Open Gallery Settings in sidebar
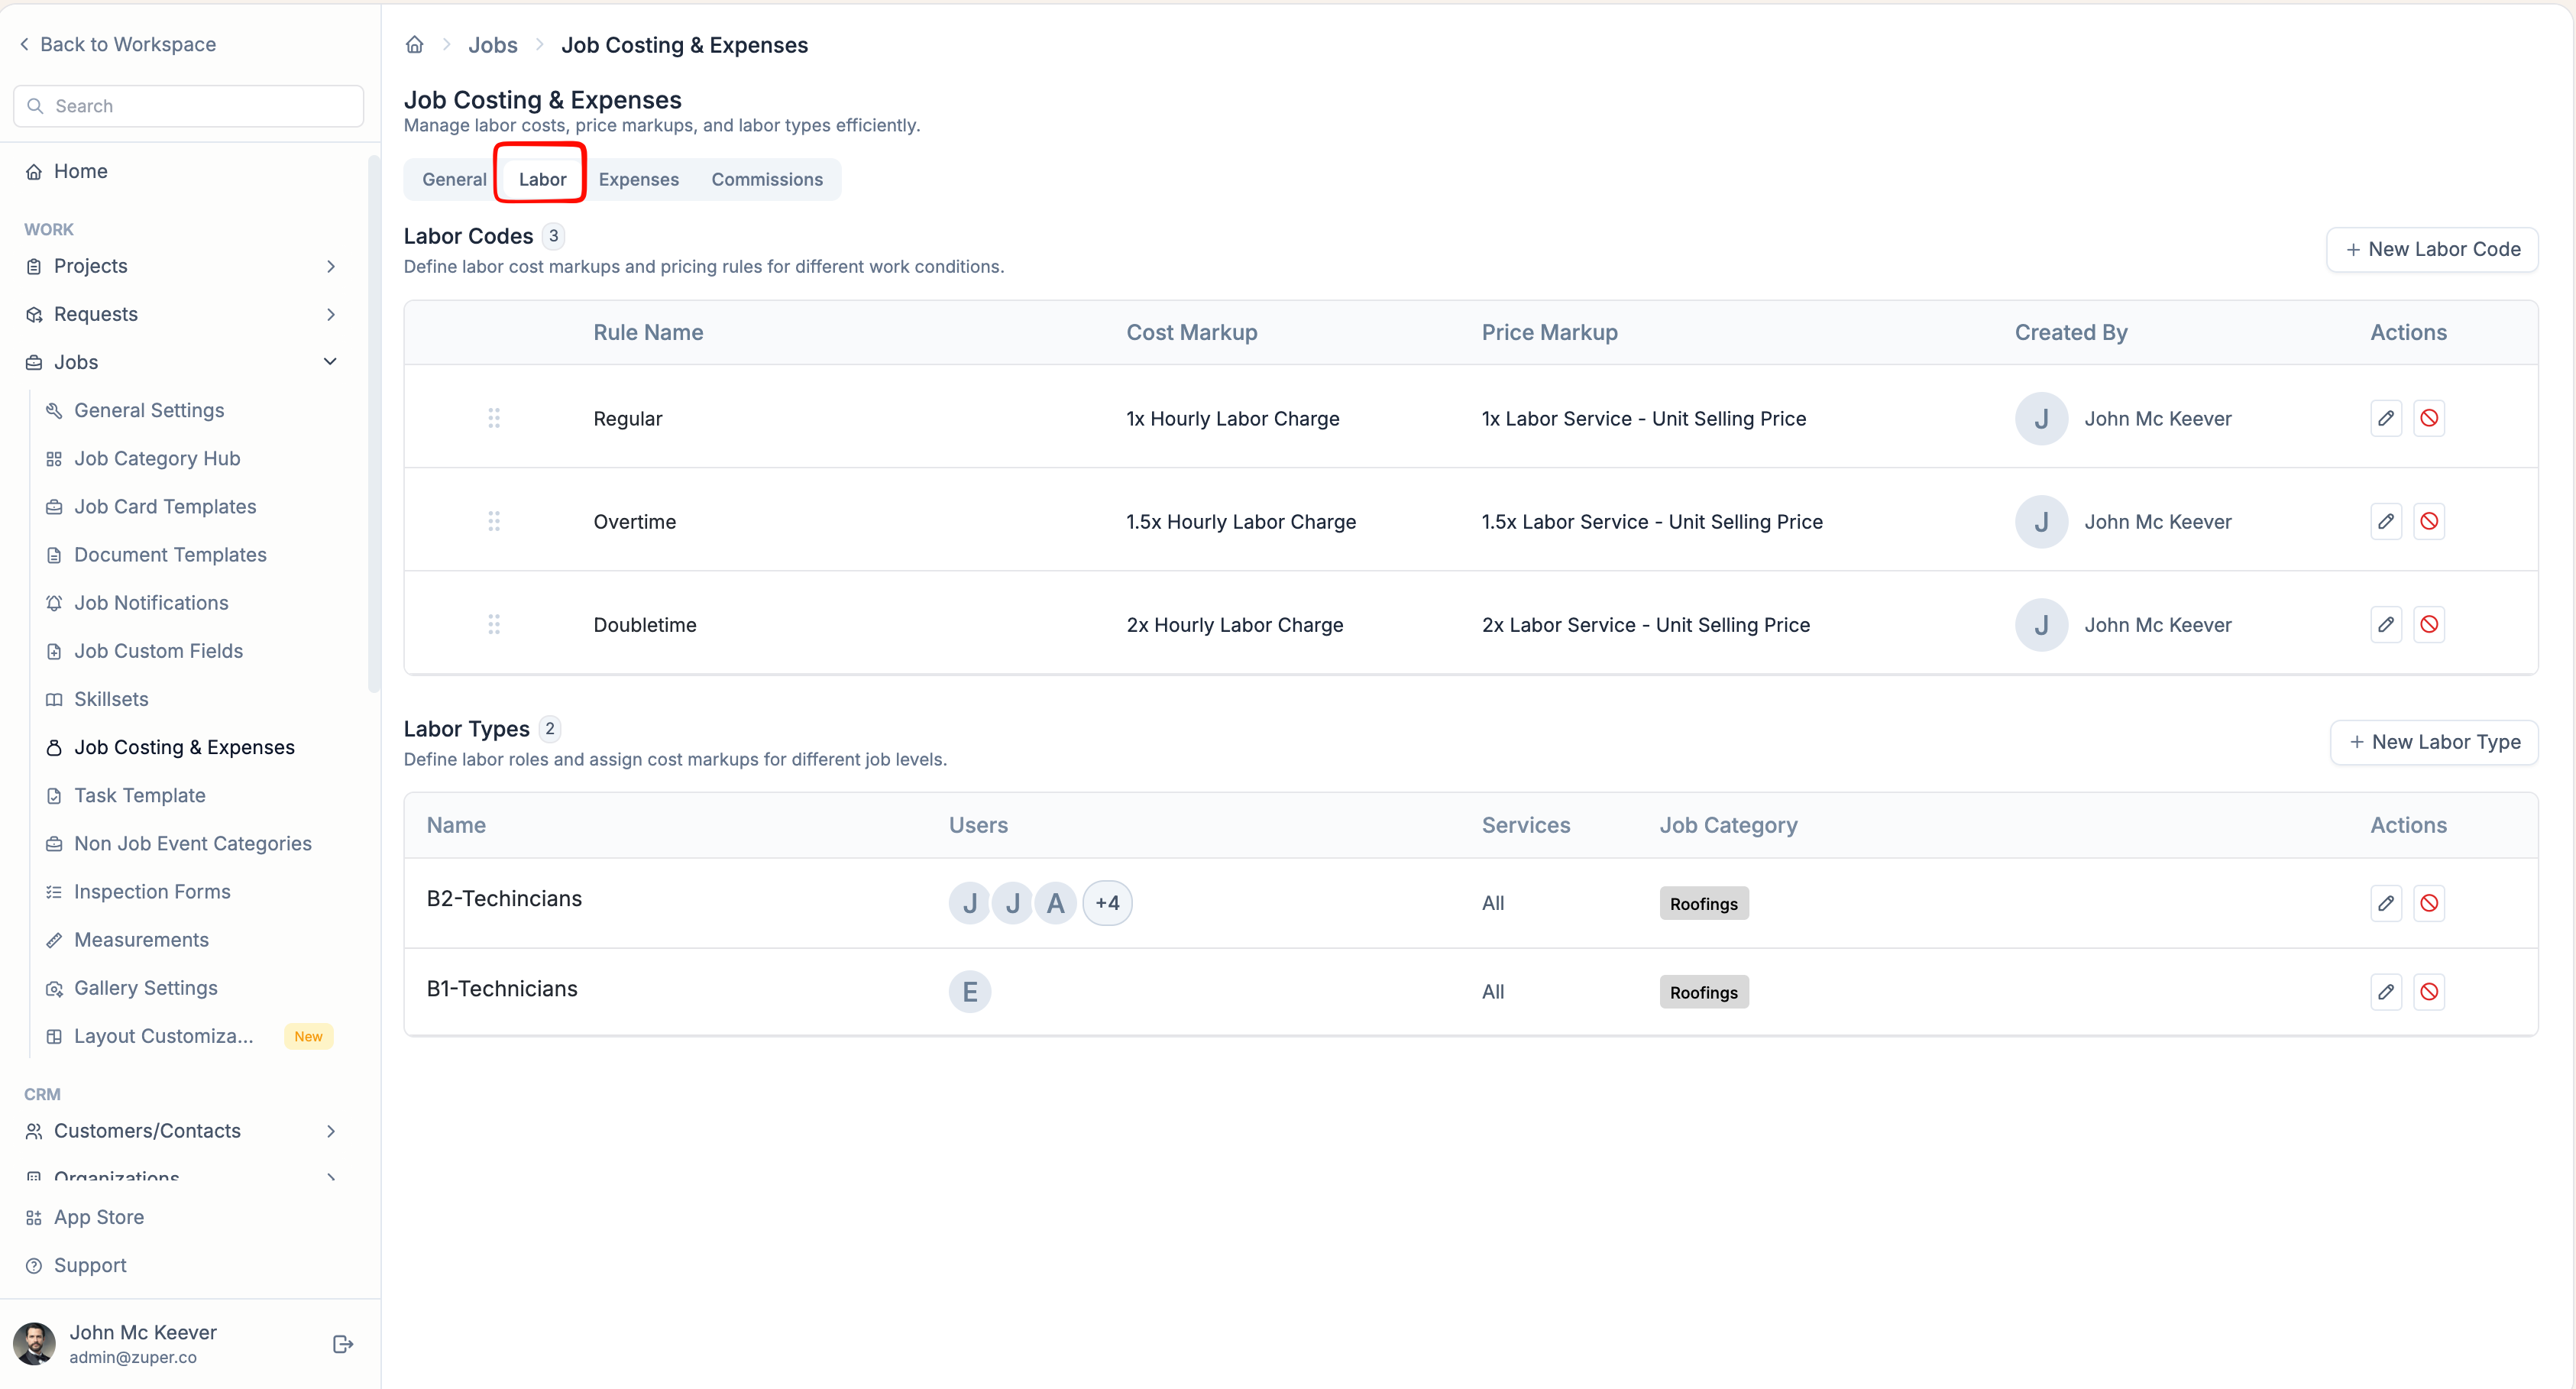 [146, 988]
